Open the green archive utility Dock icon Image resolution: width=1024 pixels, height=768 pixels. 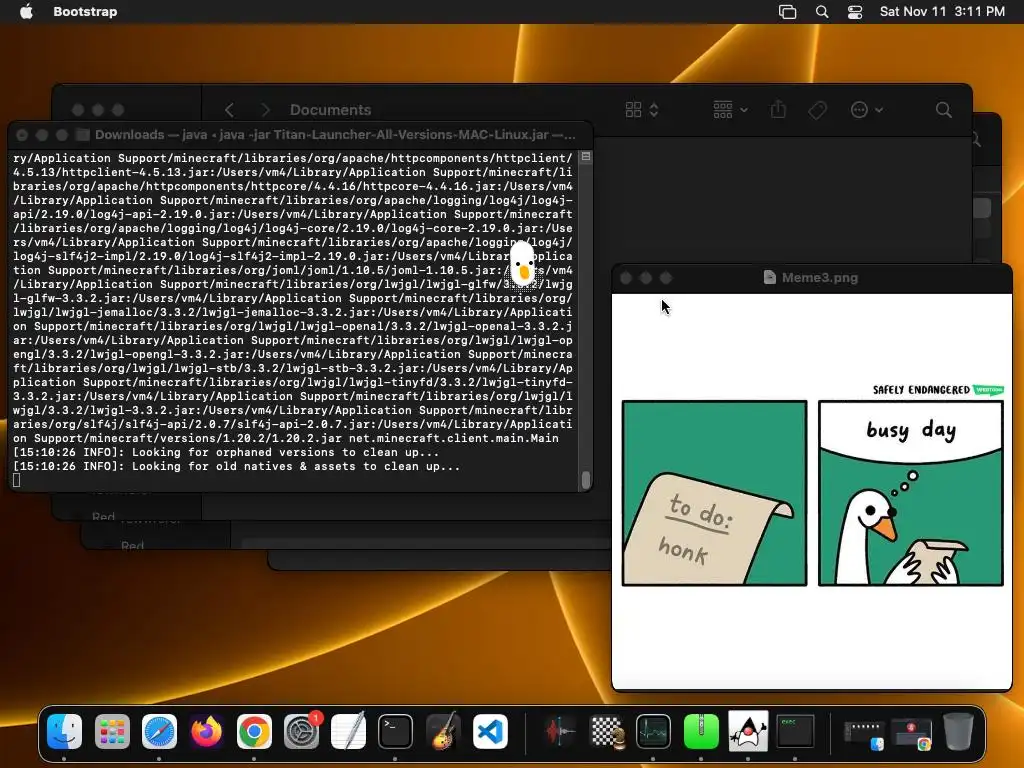(701, 731)
